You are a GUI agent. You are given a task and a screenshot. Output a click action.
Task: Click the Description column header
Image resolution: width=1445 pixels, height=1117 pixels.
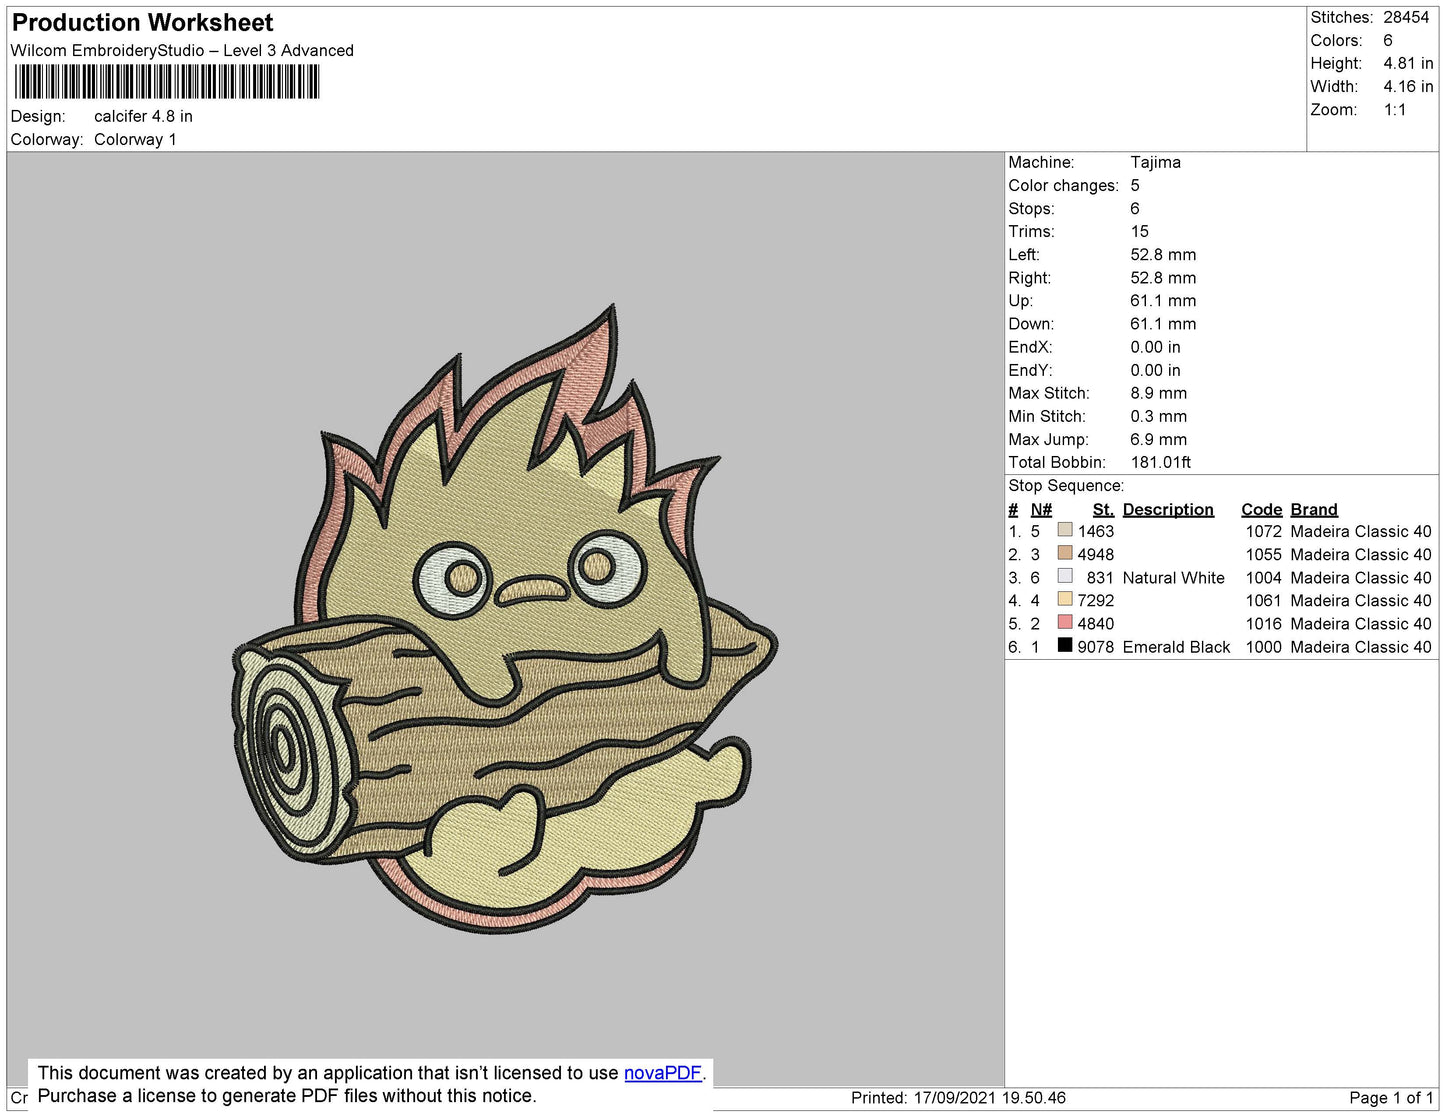tap(1167, 509)
